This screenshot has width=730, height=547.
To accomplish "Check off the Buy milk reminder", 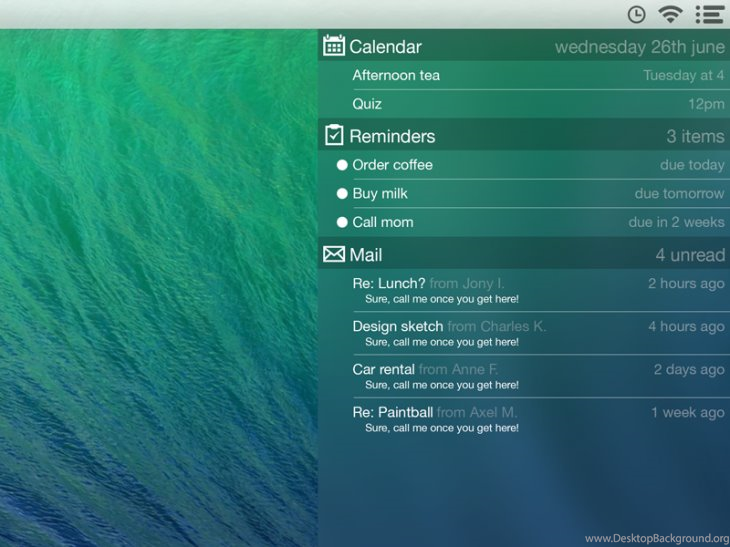I will click(x=342, y=194).
